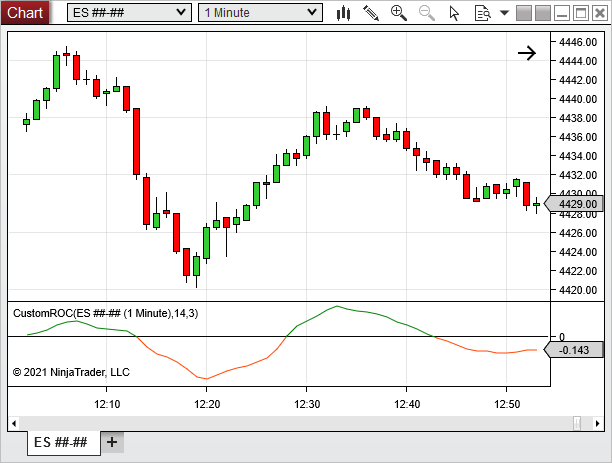Open the chart style bars icon

point(344,13)
